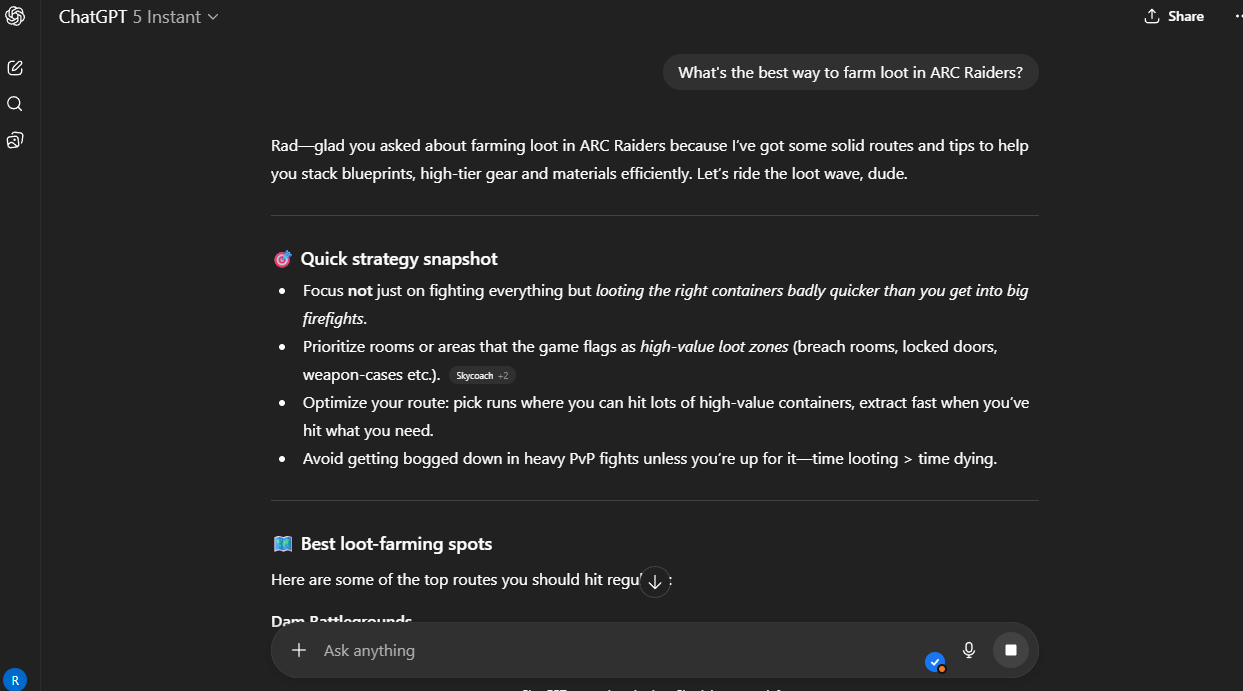Expand the ChatGPT 5 Instant model dropdown
This screenshot has width=1243, height=691.
[x=138, y=17]
